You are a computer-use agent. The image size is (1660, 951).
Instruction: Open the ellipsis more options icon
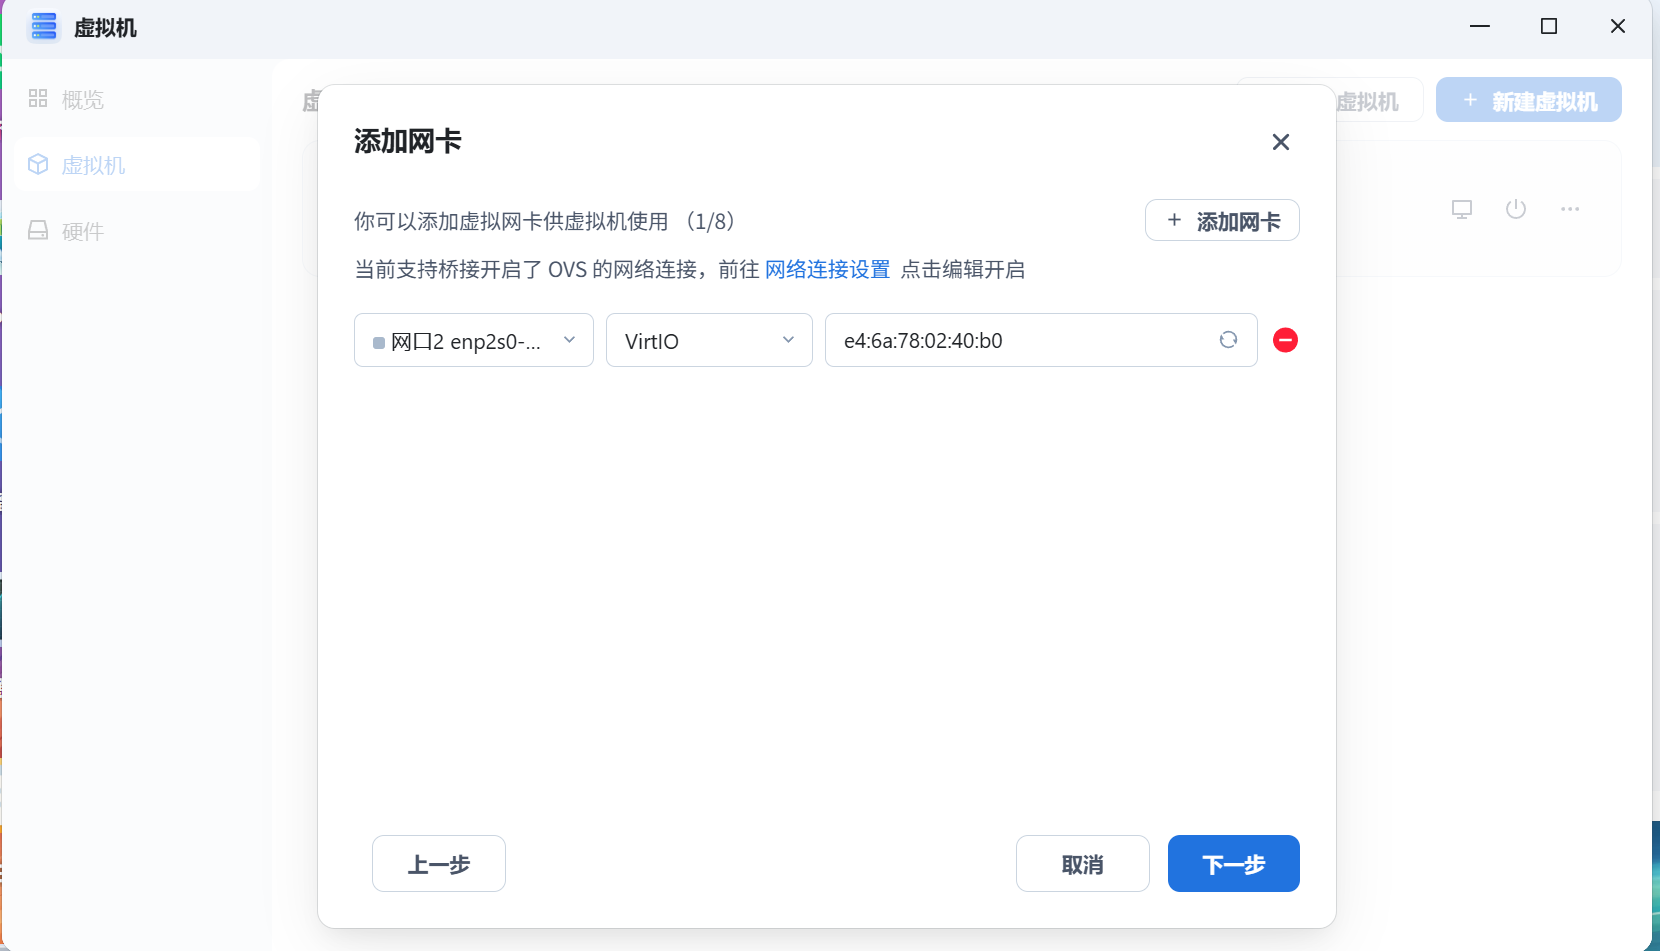tap(1569, 209)
